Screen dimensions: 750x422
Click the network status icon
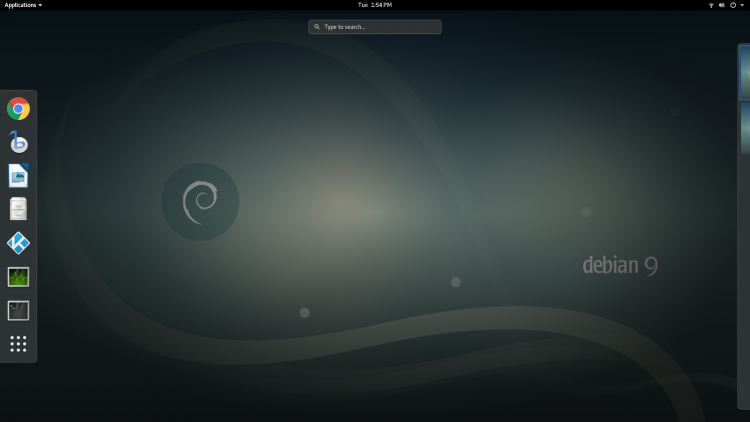click(711, 5)
